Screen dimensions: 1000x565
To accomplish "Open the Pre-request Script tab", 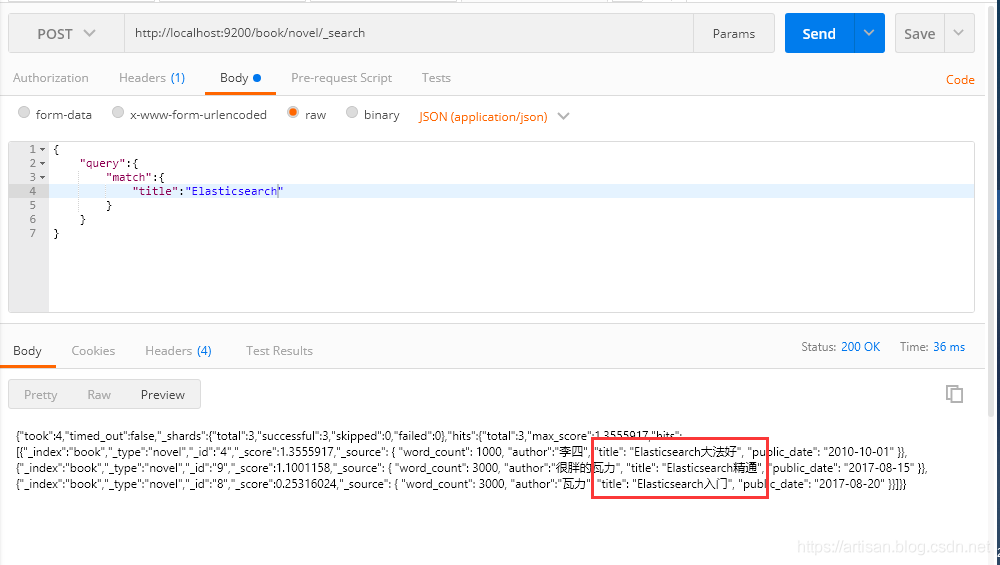I will (341, 78).
